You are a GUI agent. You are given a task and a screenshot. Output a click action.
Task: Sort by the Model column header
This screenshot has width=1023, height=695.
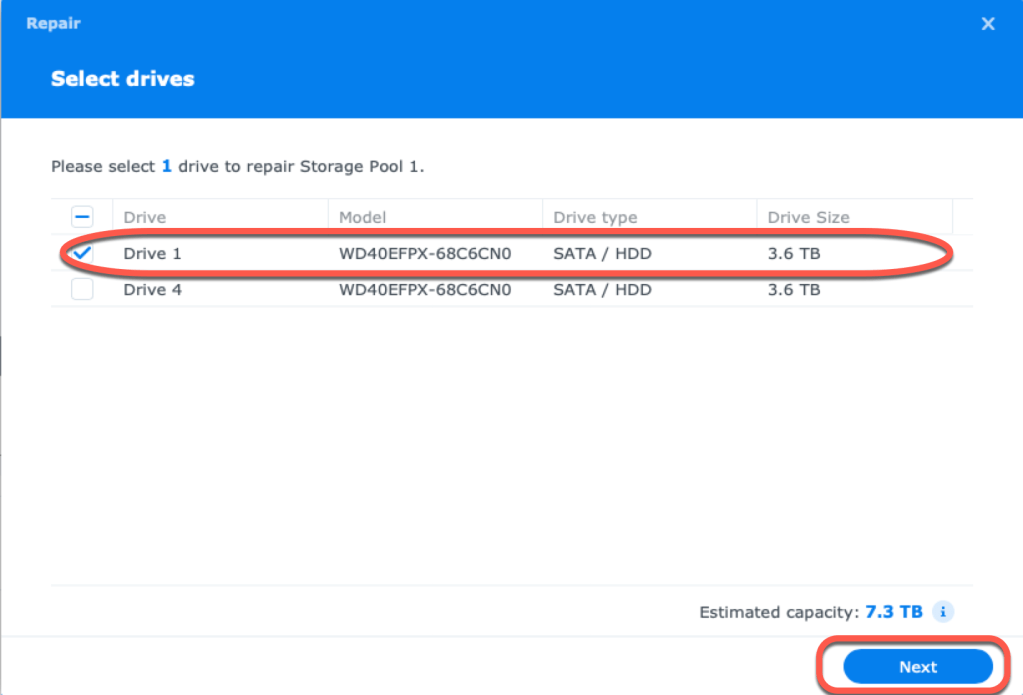[362, 217]
